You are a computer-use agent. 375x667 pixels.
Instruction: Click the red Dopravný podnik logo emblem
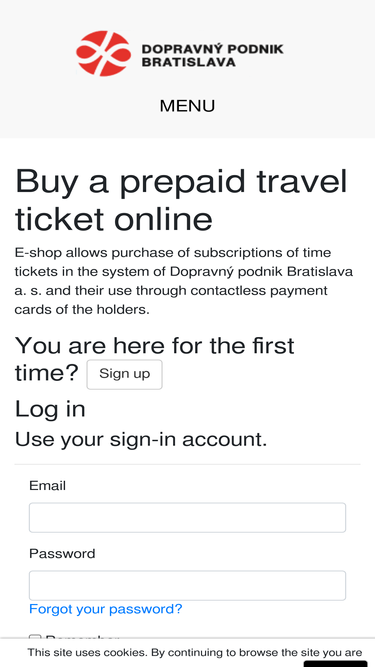(x=103, y=53)
